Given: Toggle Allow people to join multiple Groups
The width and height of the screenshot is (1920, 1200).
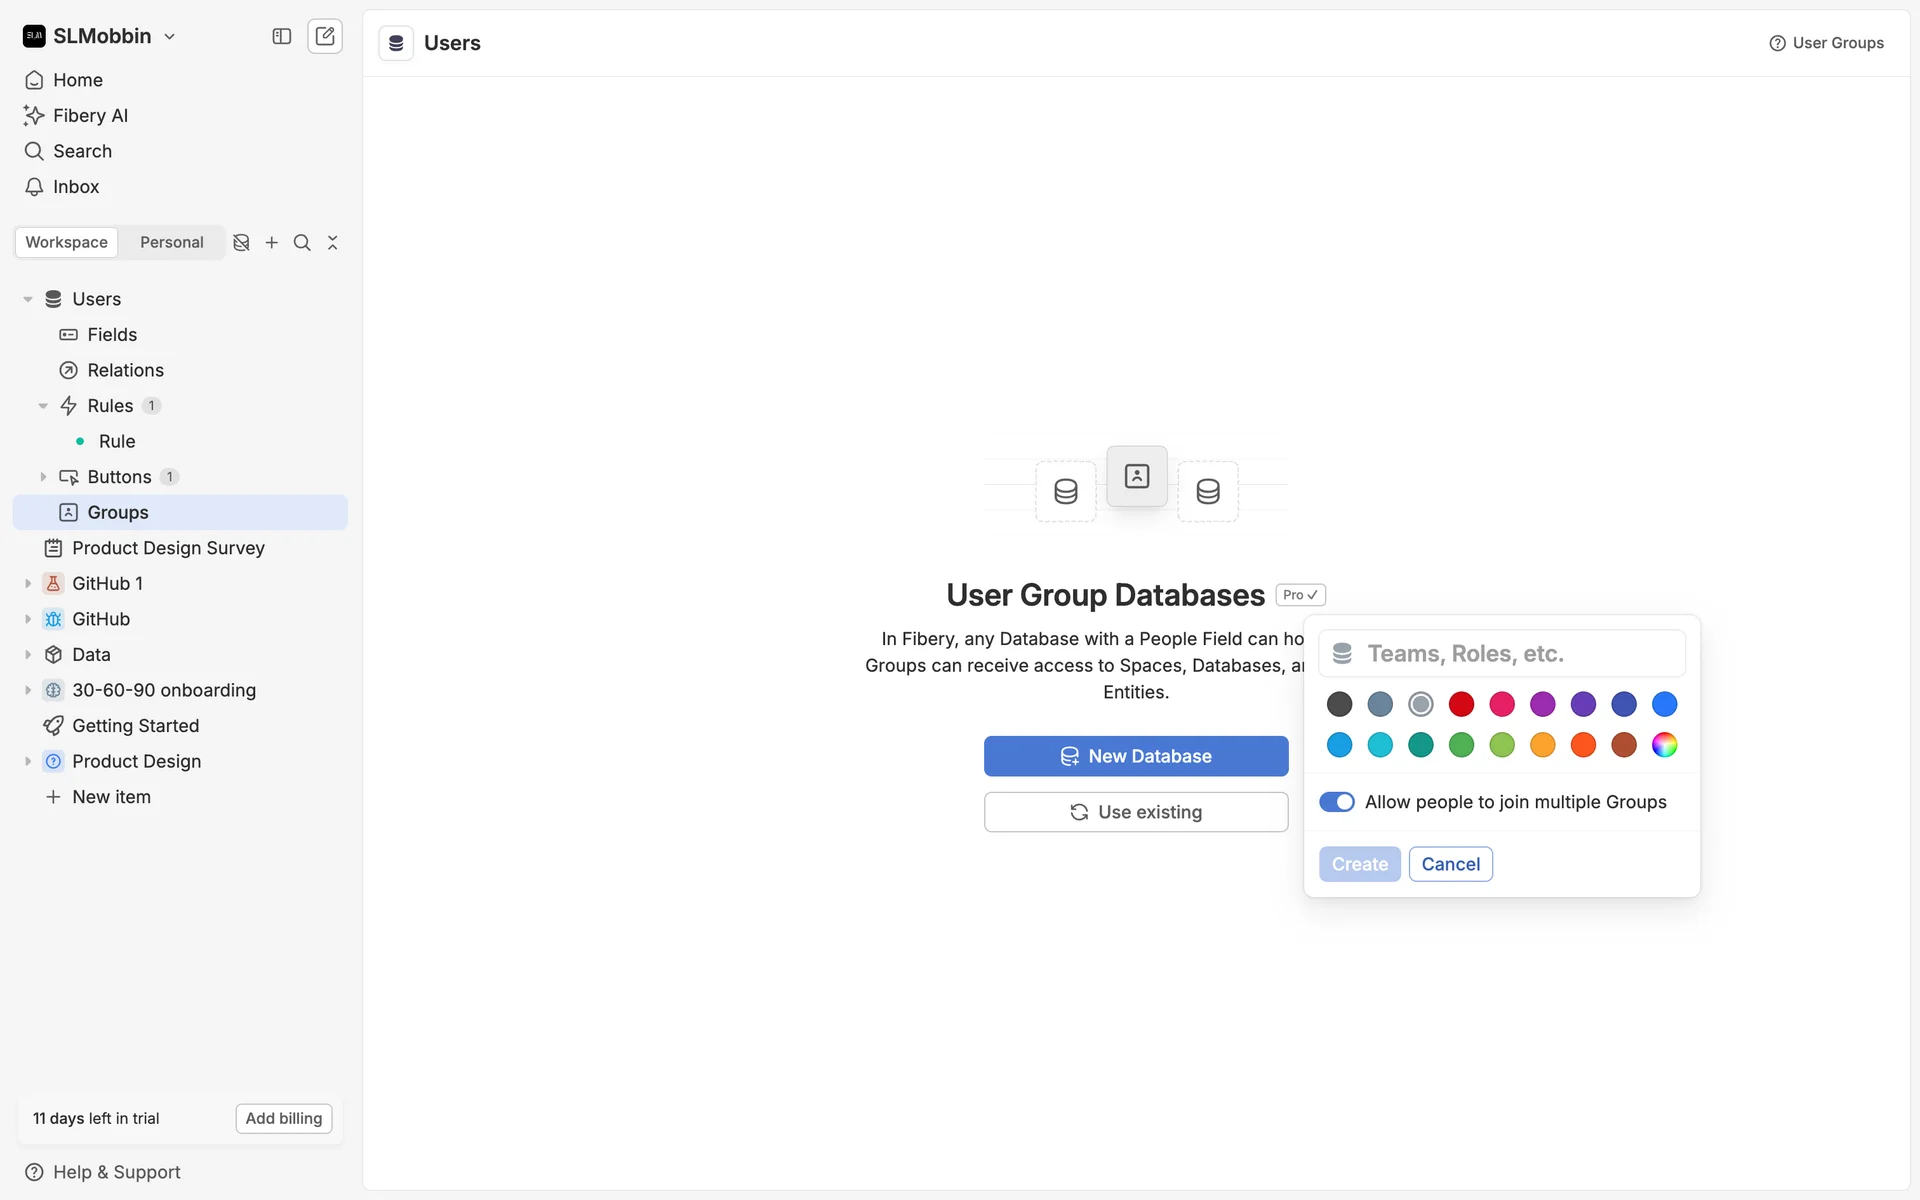Looking at the screenshot, I should point(1337,802).
